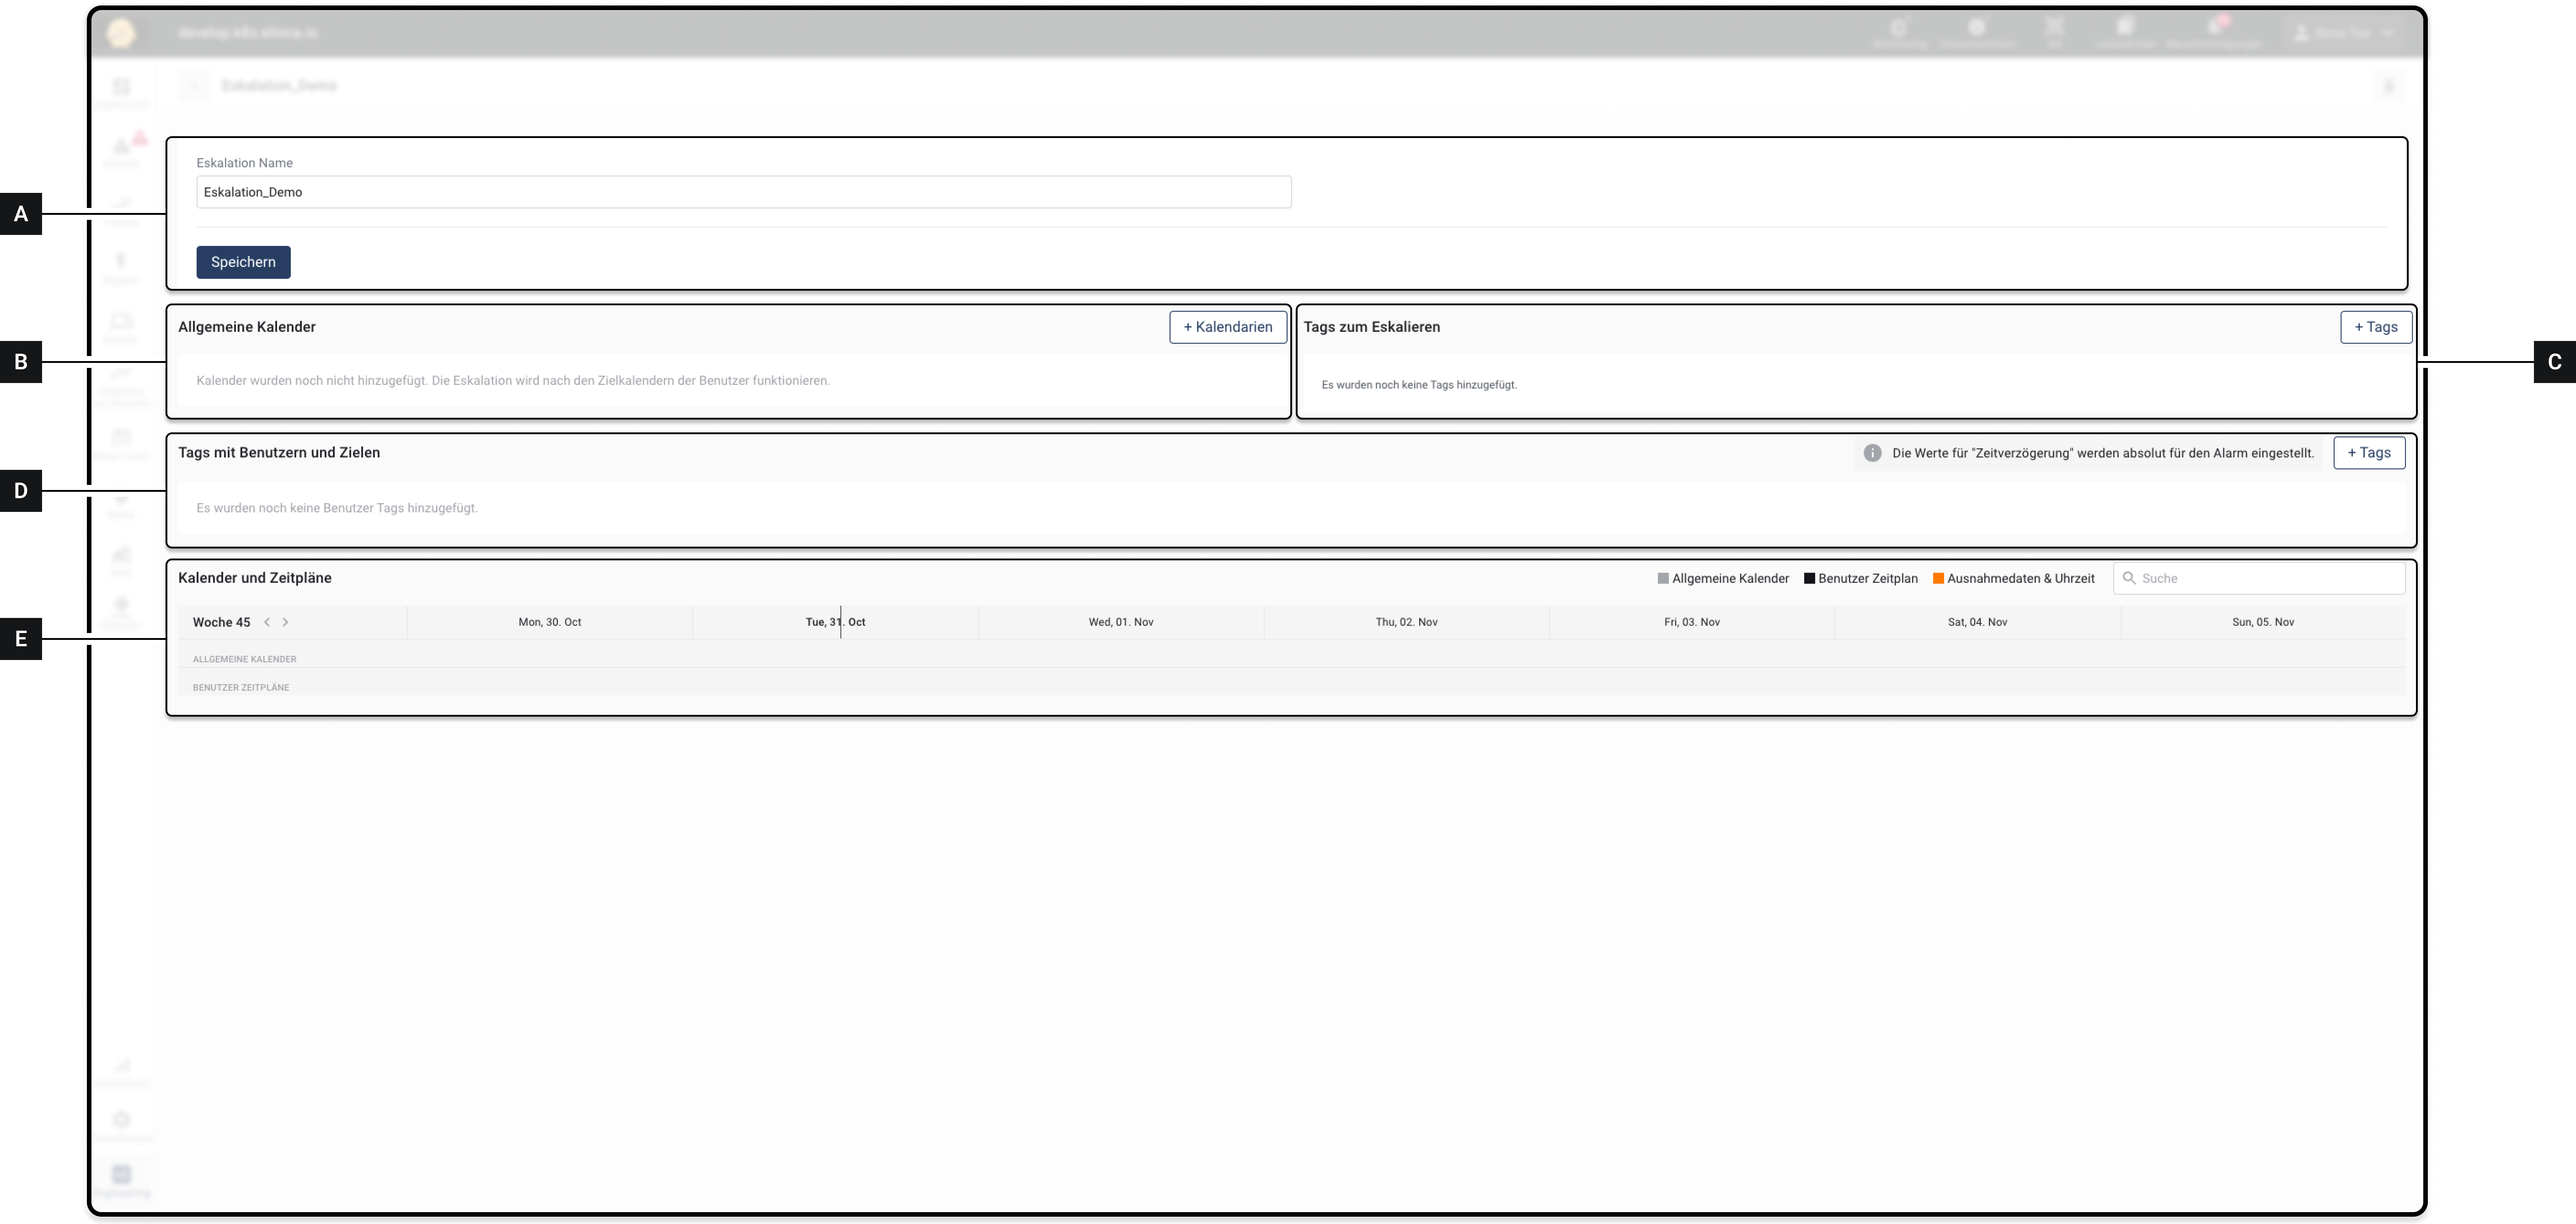Go to next week with right chevron
Screen dimensions: 2576x1224
286,622
